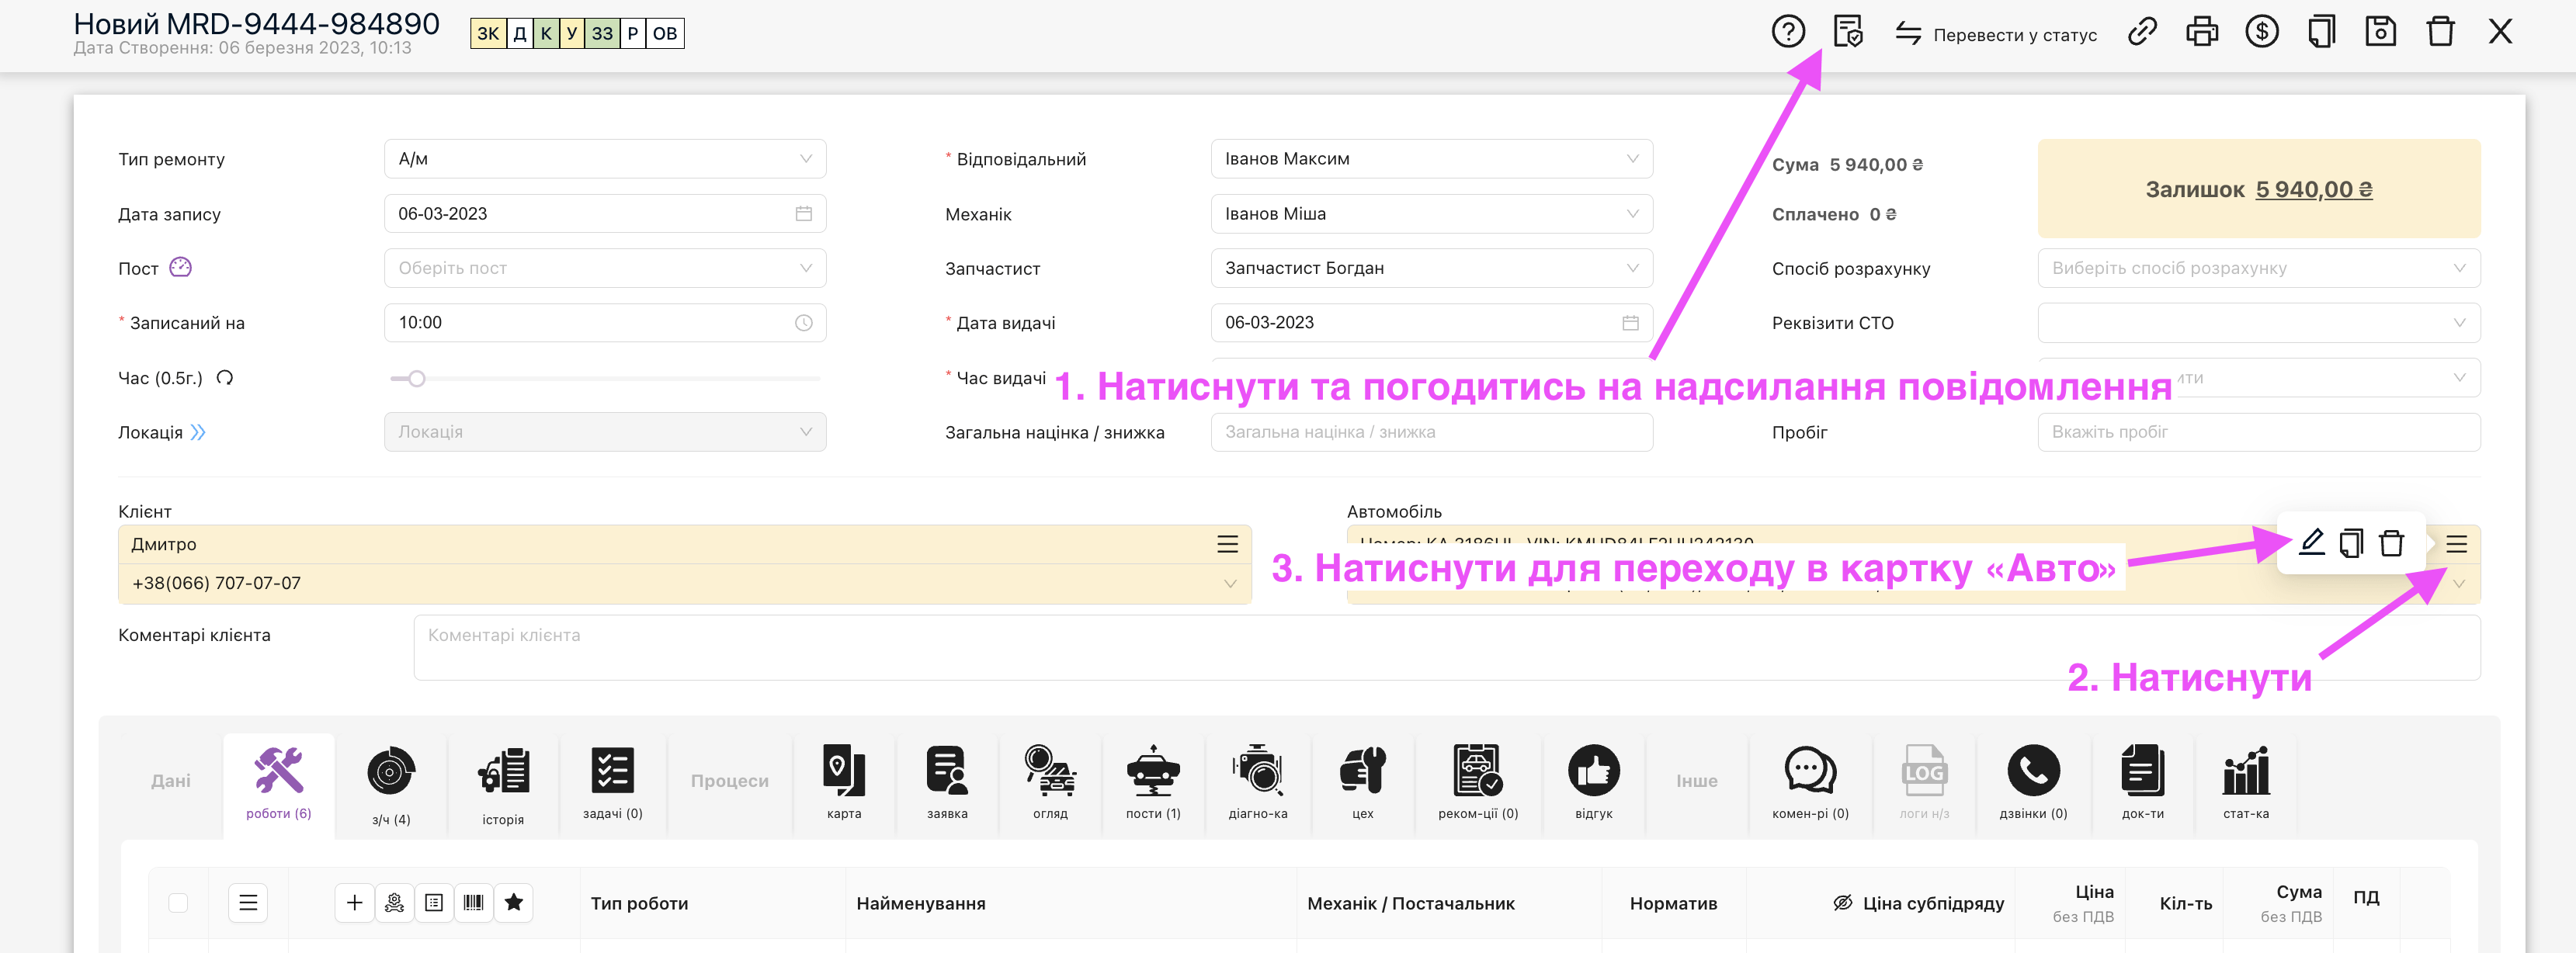The image size is (2576, 953).
Task: Click the help question mark icon
Action: [1787, 32]
